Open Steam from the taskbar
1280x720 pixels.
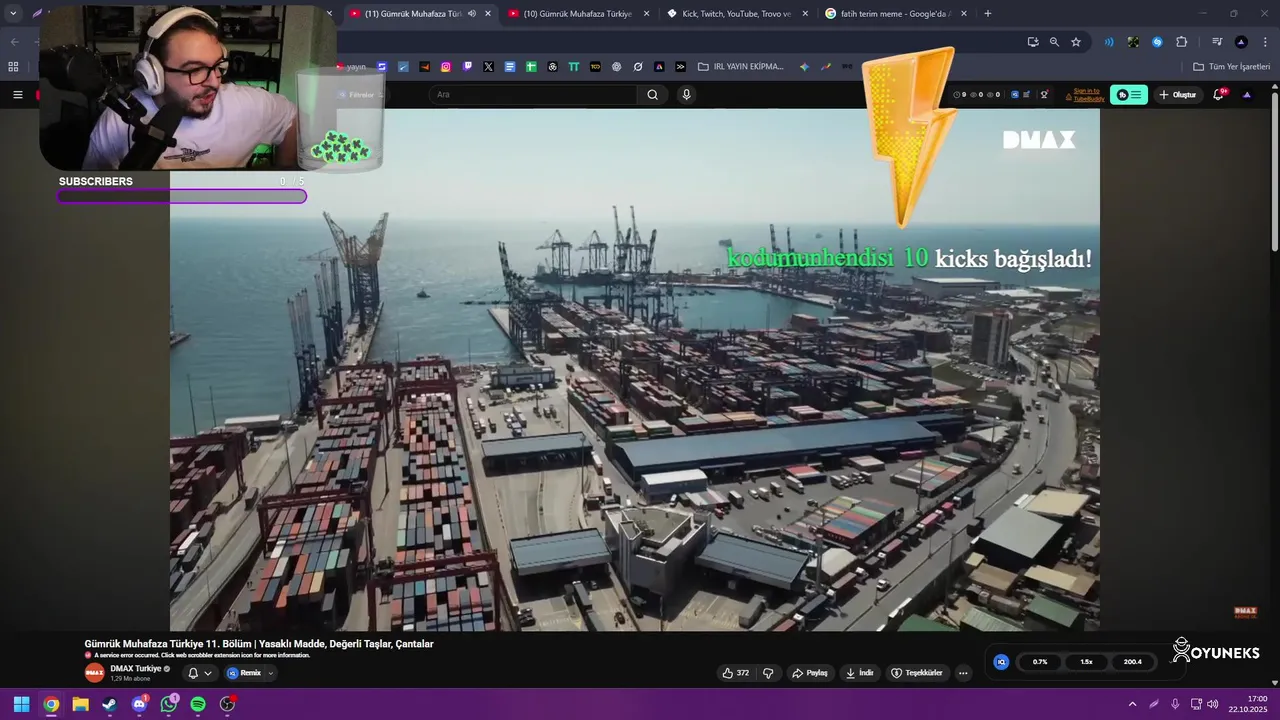[109, 704]
